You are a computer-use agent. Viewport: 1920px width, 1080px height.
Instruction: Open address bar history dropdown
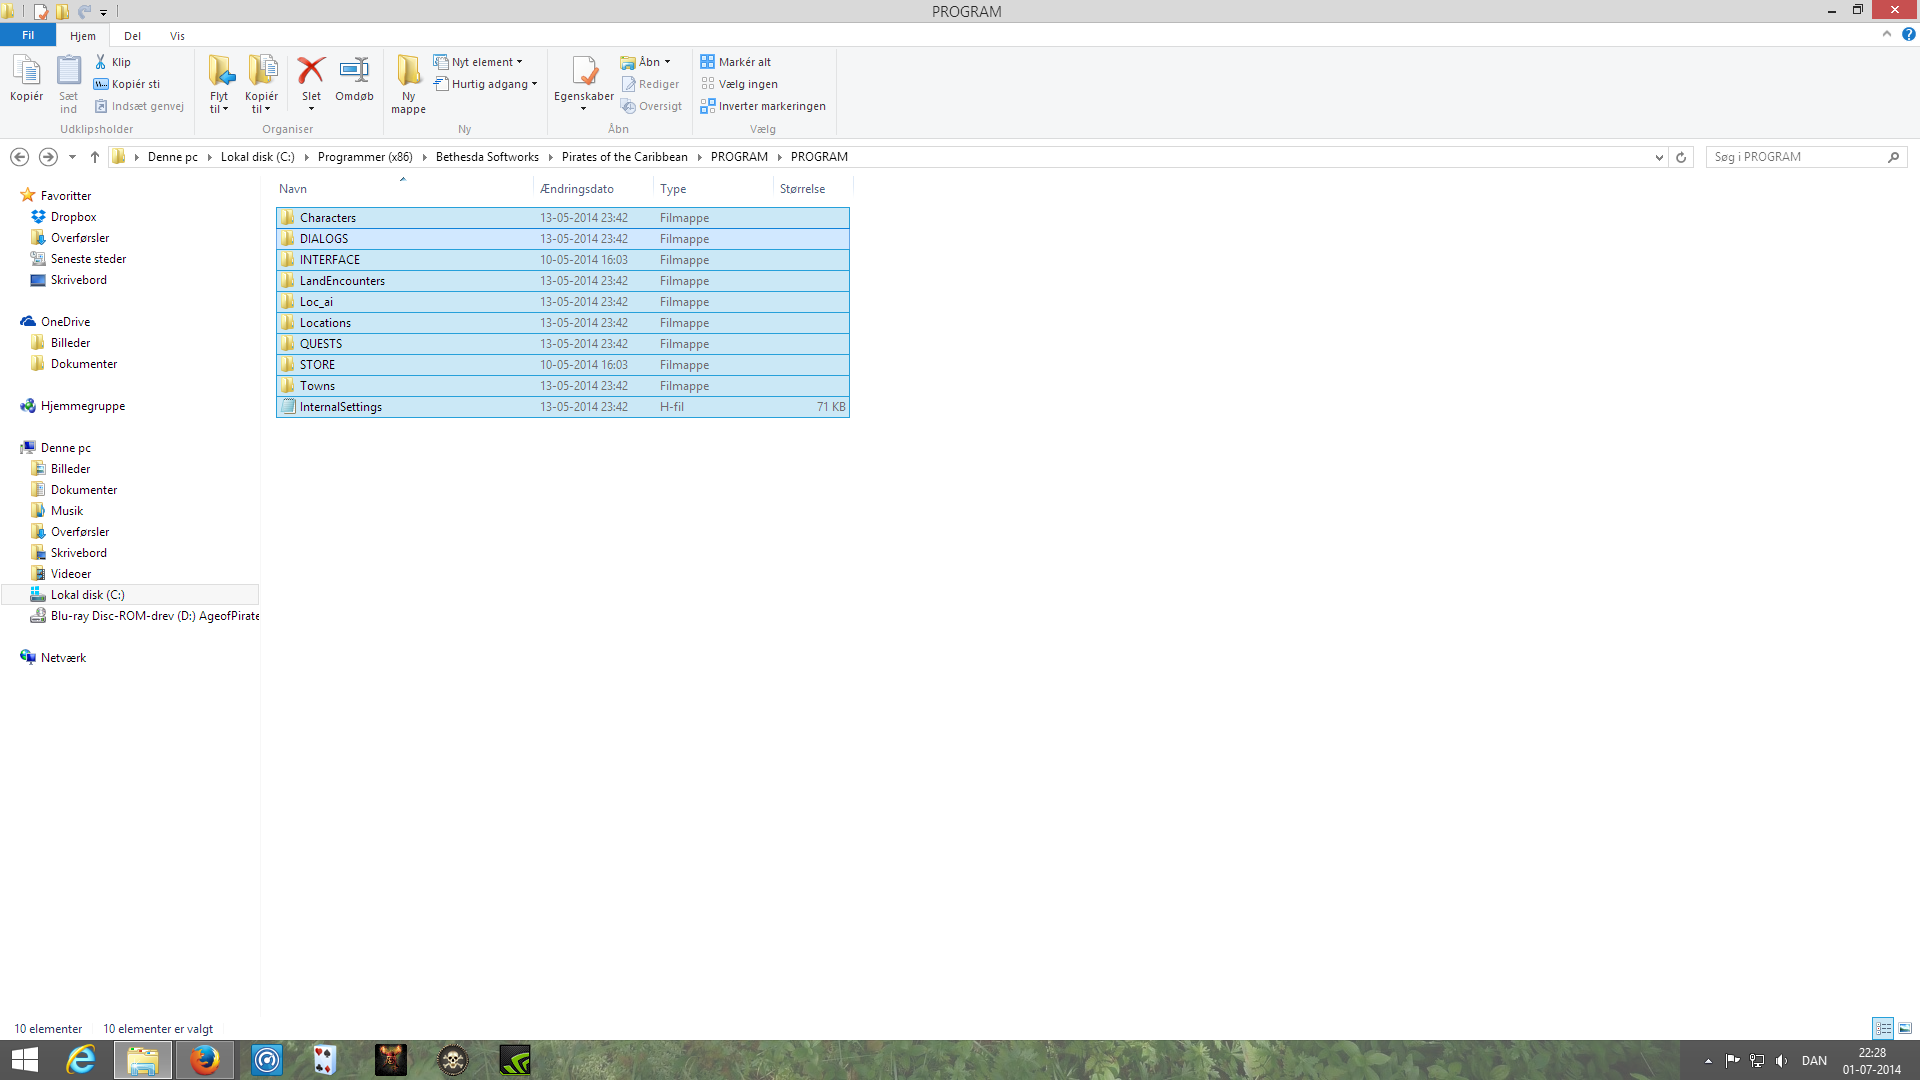pyautogui.click(x=1659, y=157)
